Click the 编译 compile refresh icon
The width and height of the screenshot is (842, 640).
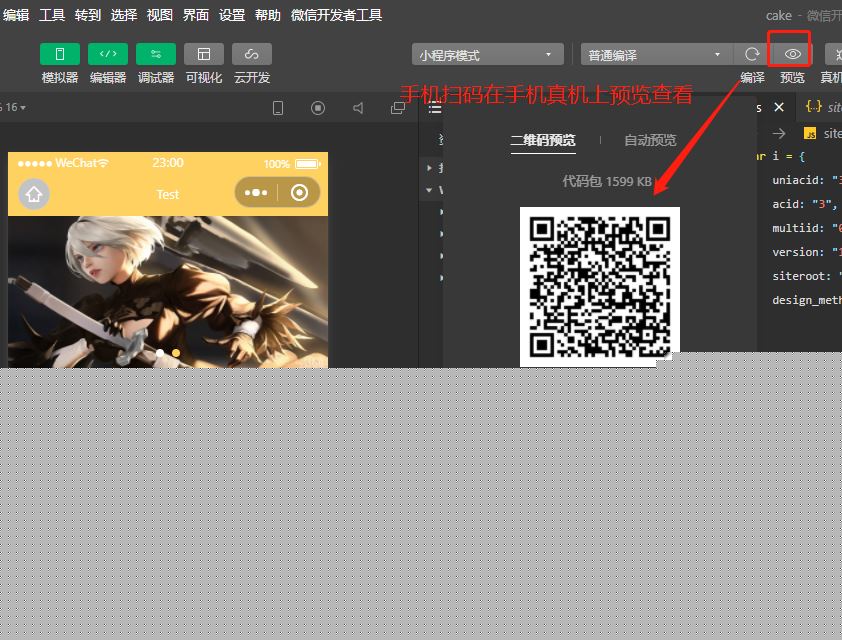point(752,54)
